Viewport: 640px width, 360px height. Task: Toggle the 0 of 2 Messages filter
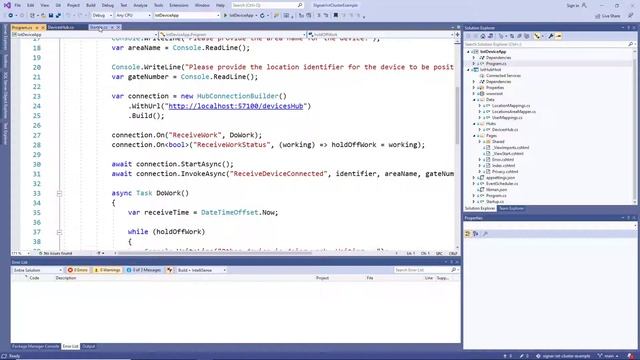tap(143, 270)
